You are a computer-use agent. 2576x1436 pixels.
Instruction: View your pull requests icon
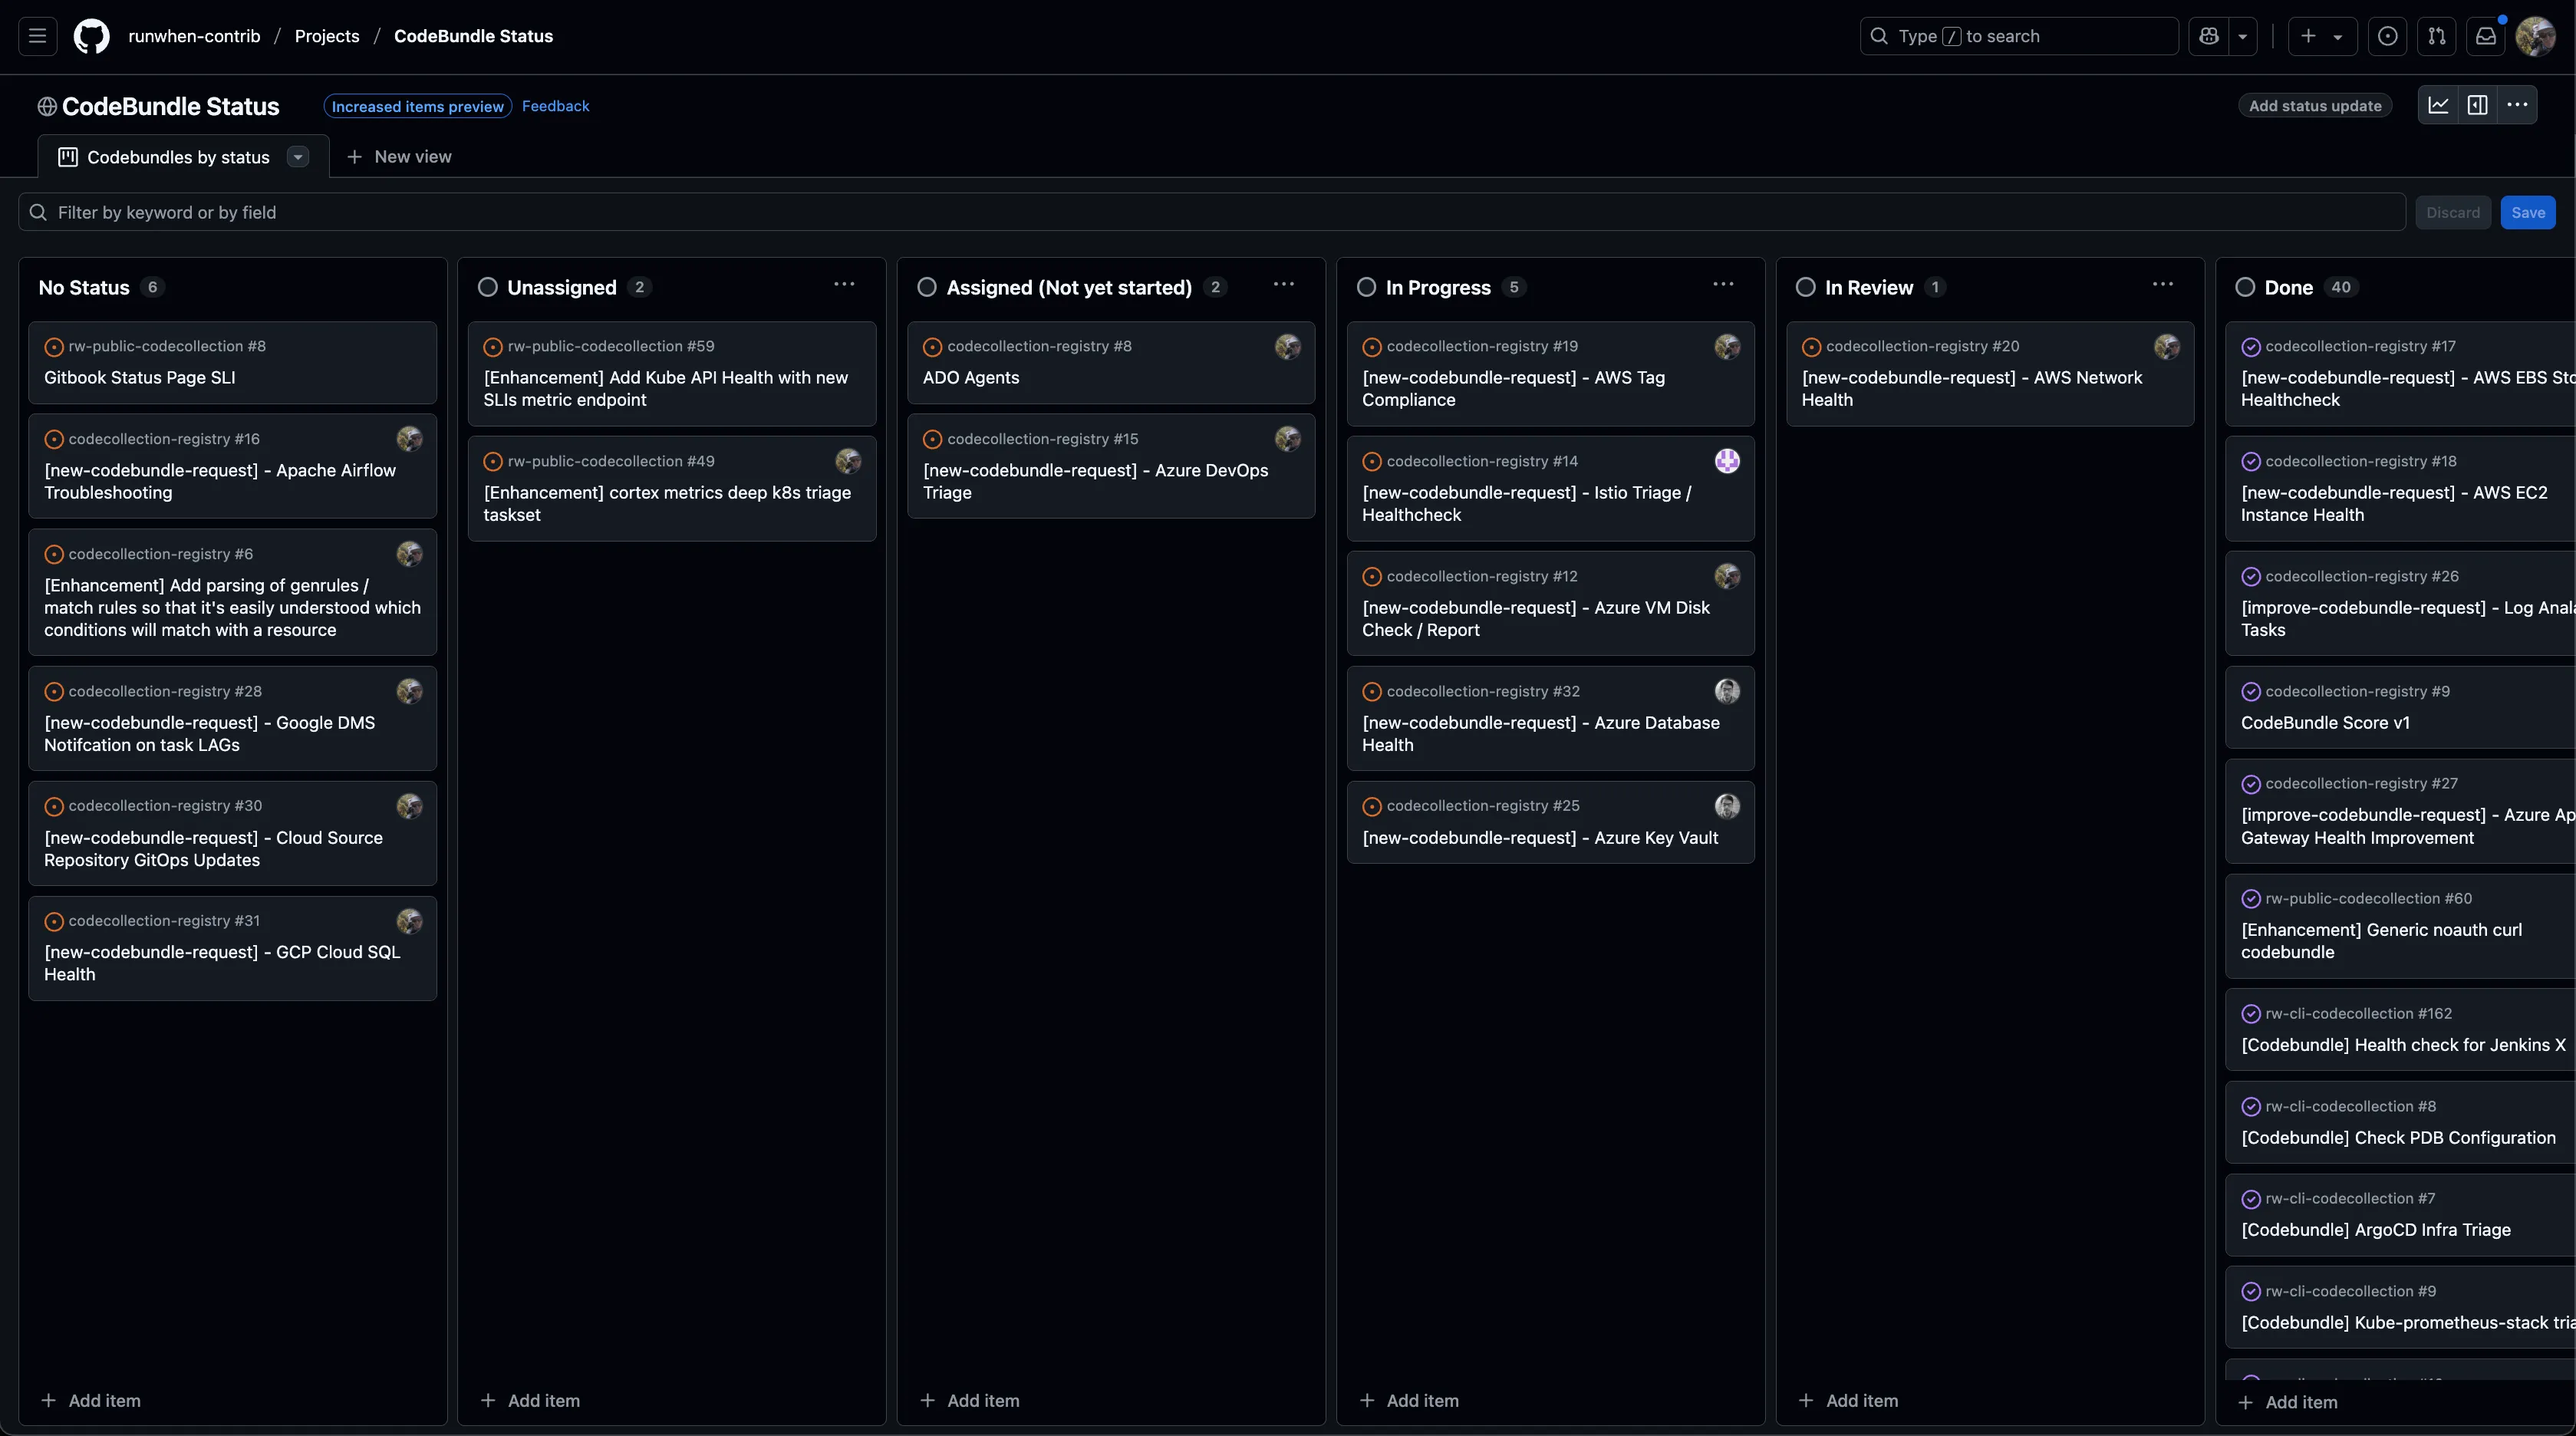[2437, 36]
